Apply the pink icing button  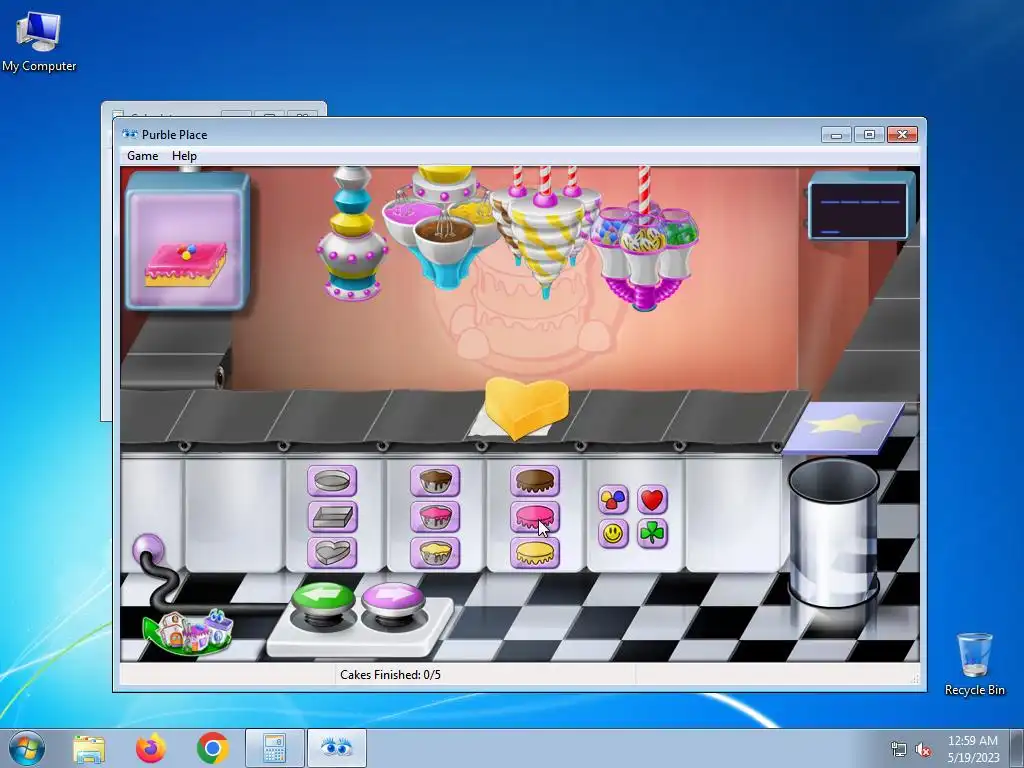[535, 517]
